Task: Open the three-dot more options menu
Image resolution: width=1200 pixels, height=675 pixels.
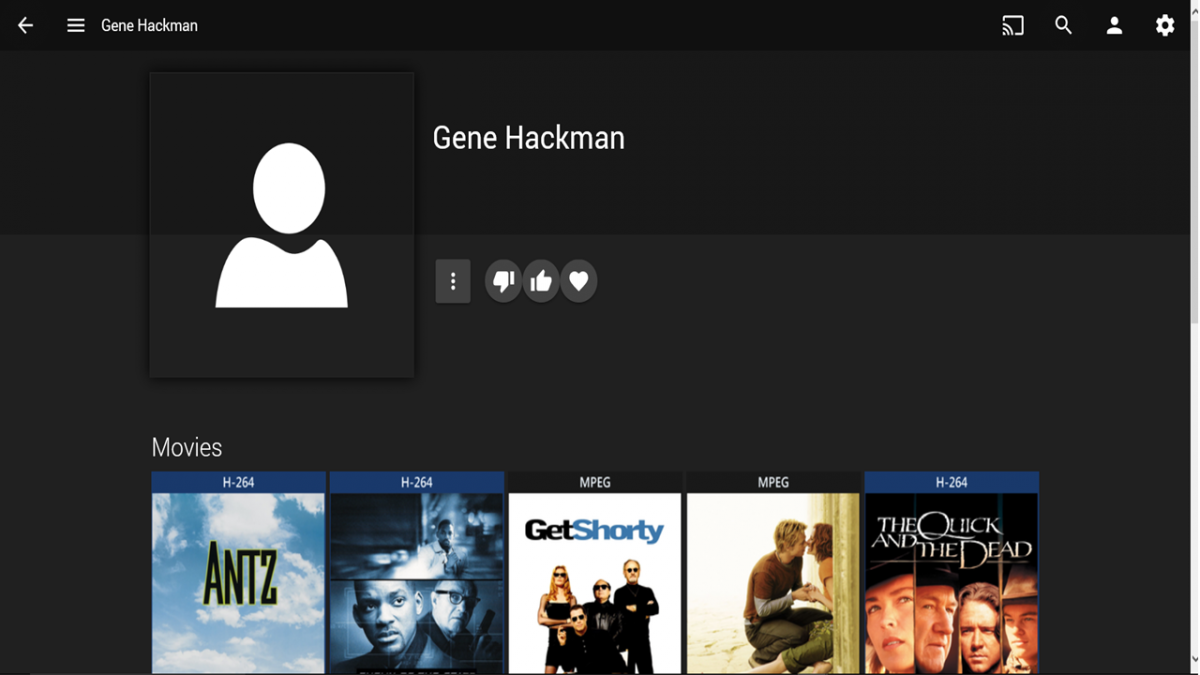Action: [453, 281]
